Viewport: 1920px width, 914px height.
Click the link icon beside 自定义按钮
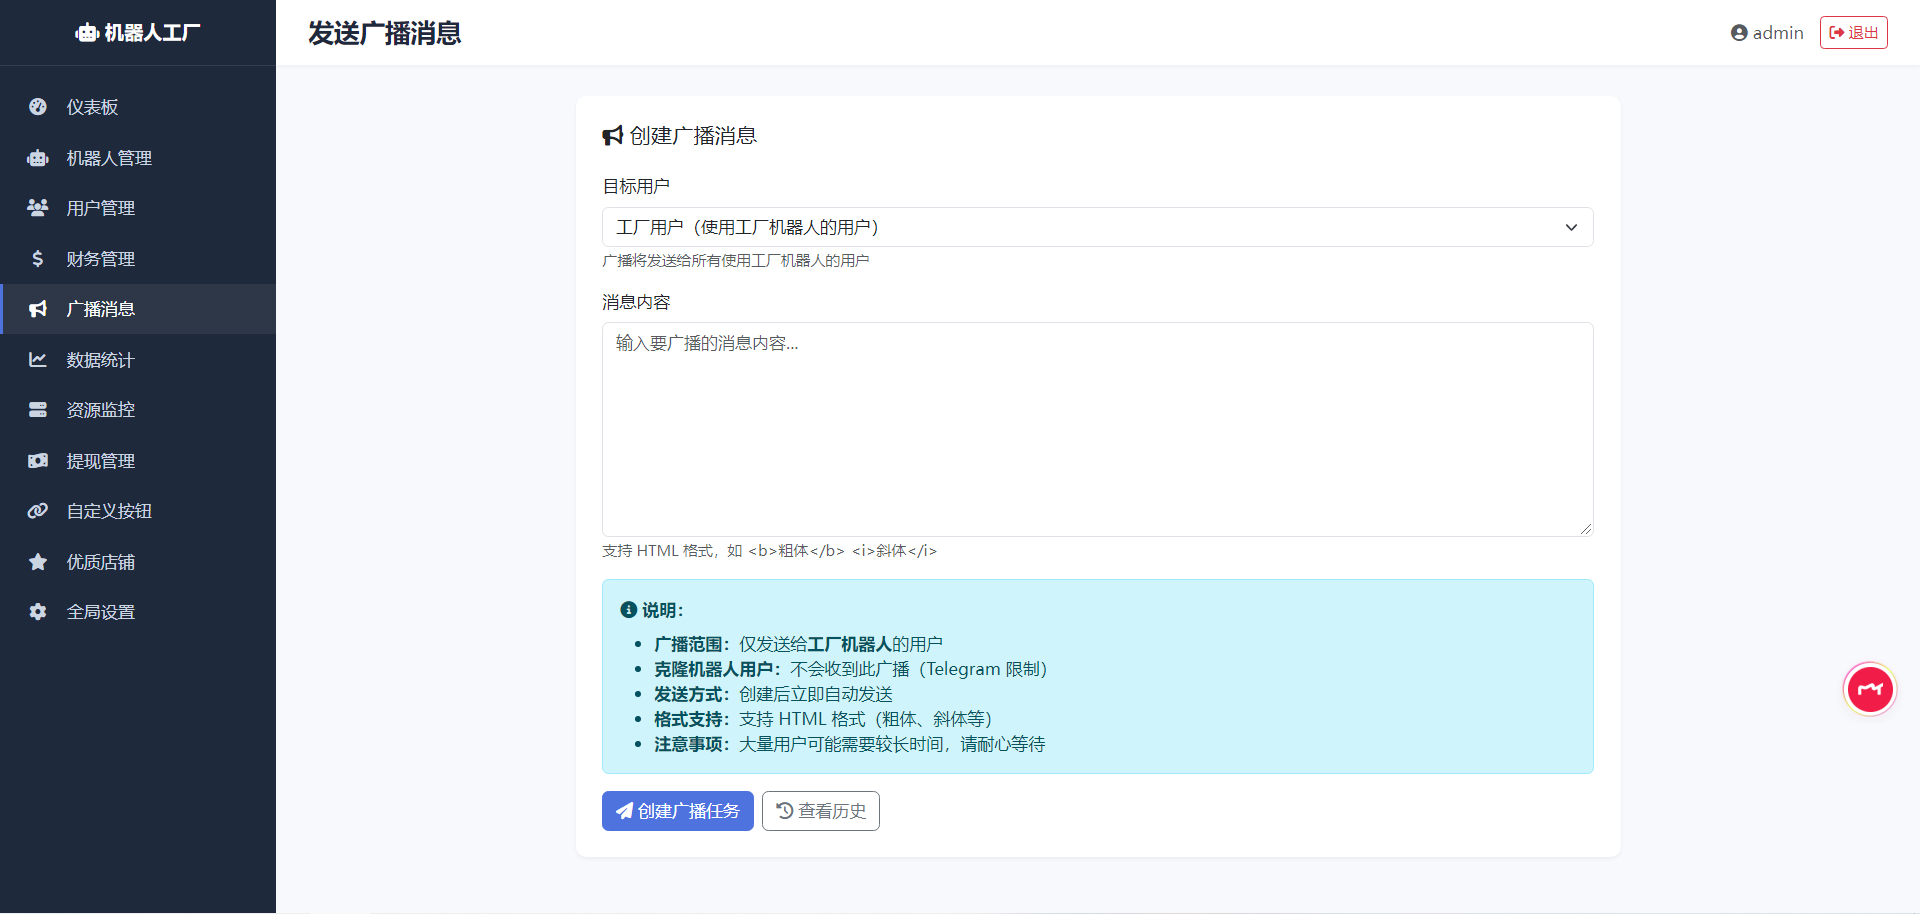pyautogui.click(x=38, y=511)
